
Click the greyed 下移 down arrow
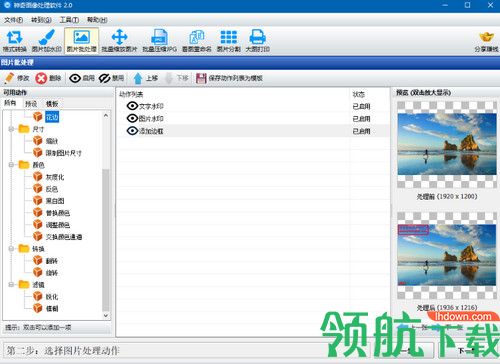(169, 78)
